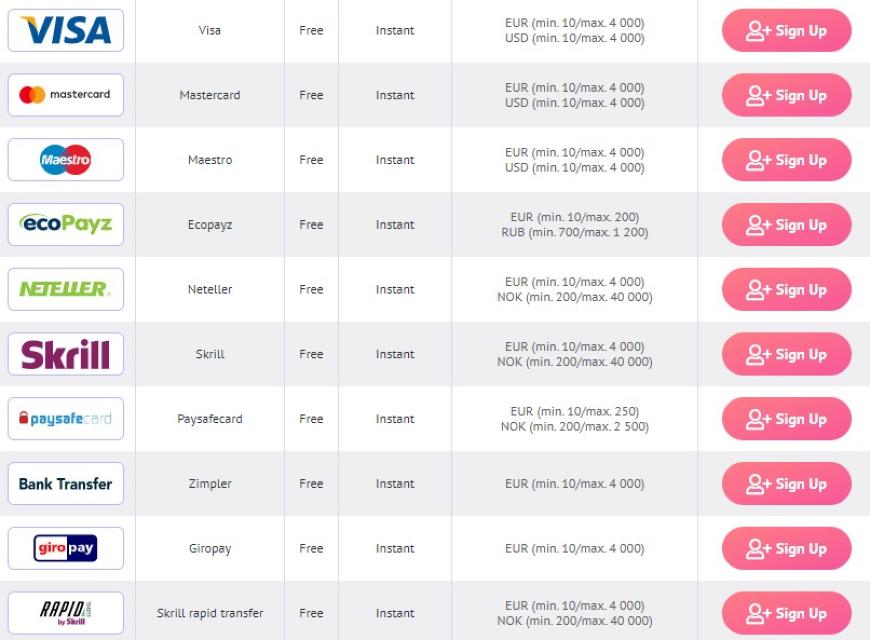Screen dimensions: 870x640
Task: Click the giropay logo
Action: click(x=65, y=548)
